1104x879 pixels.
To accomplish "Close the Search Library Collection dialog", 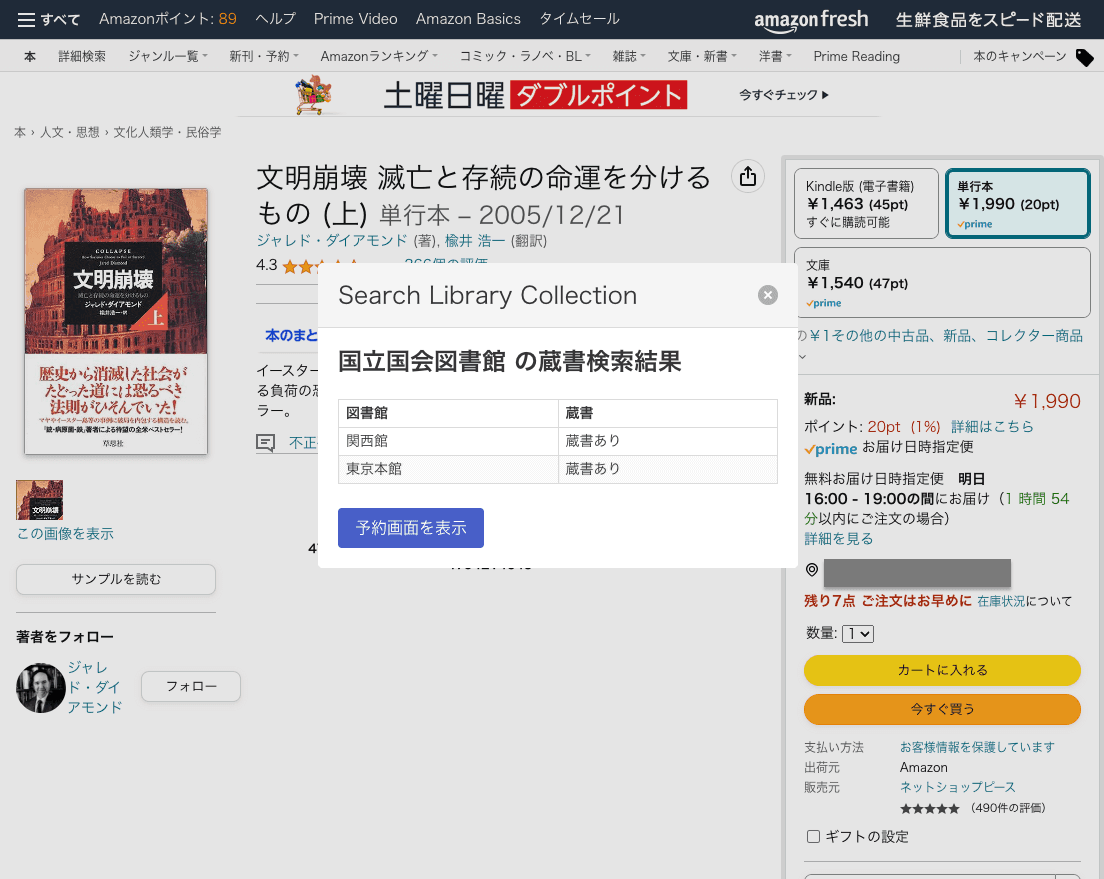I will pyautogui.click(x=767, y=295).
